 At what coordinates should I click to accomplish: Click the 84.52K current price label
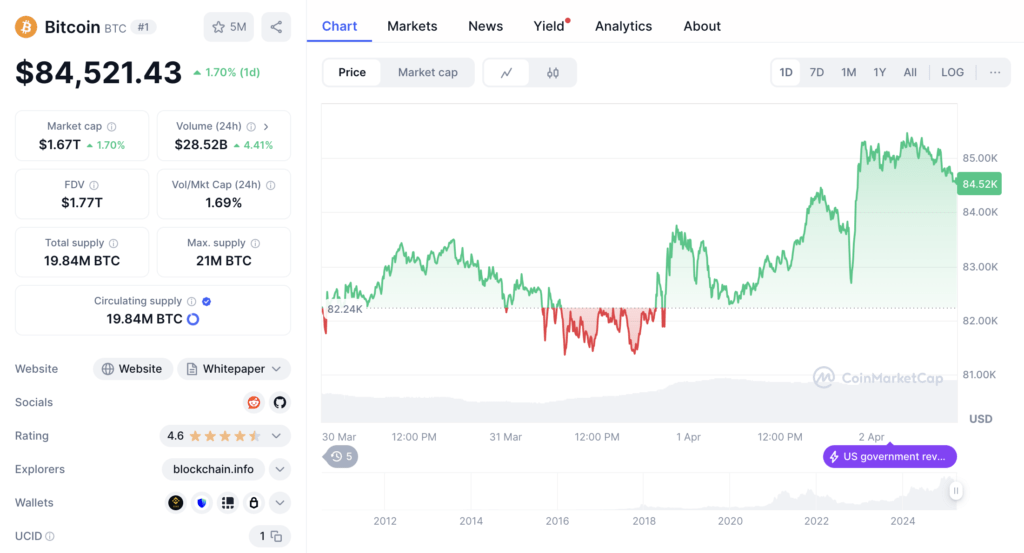pyautogui.click(x=979, y=184)
